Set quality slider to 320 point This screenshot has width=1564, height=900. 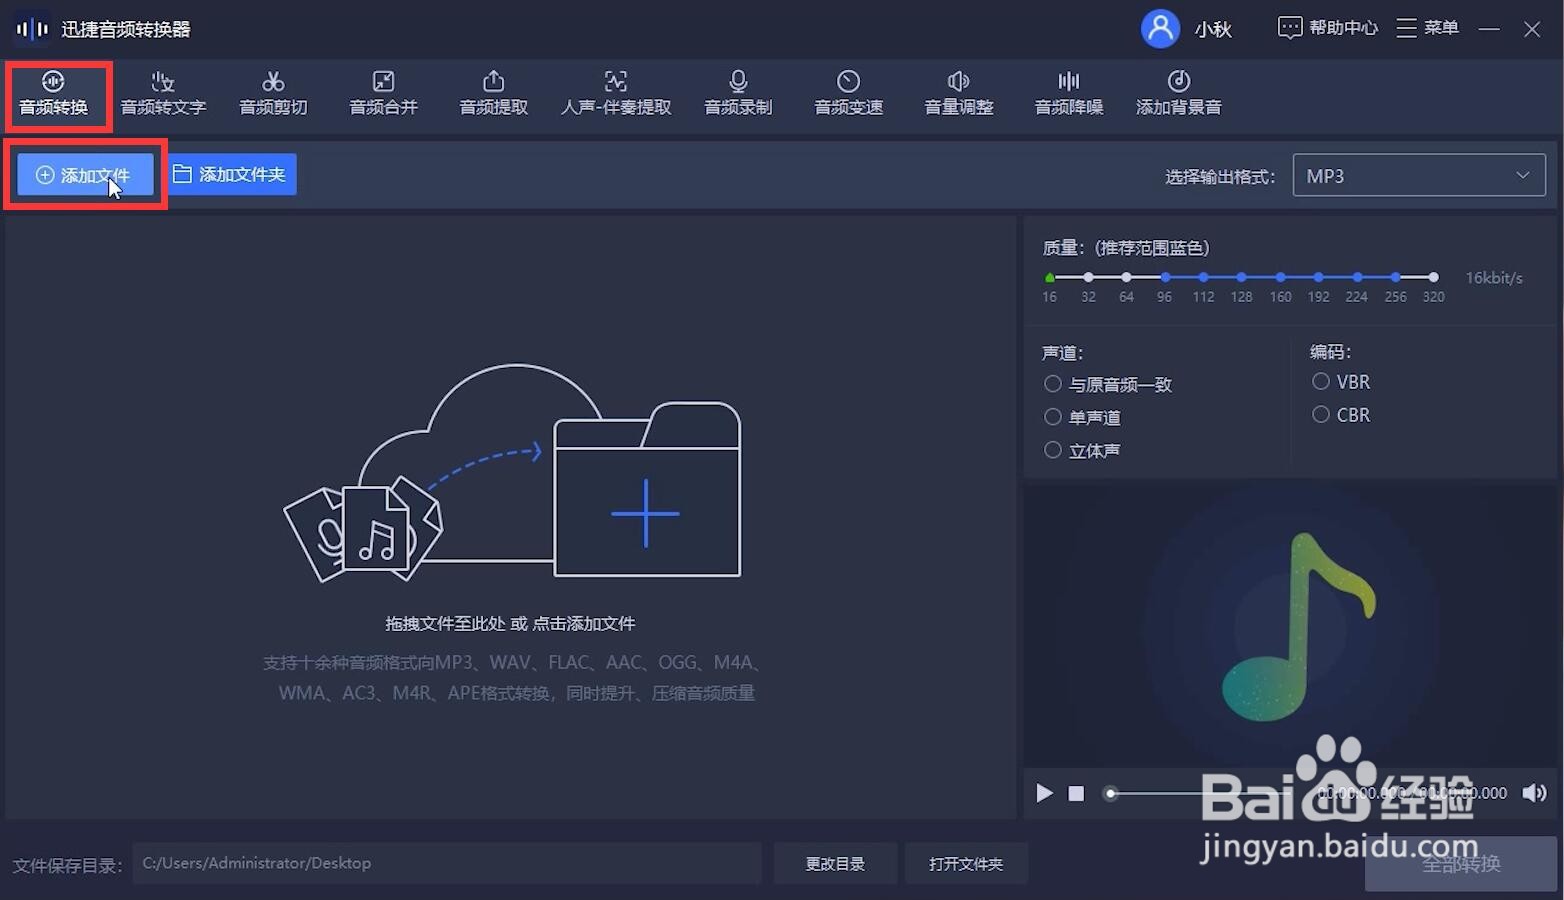(1433, 277)
